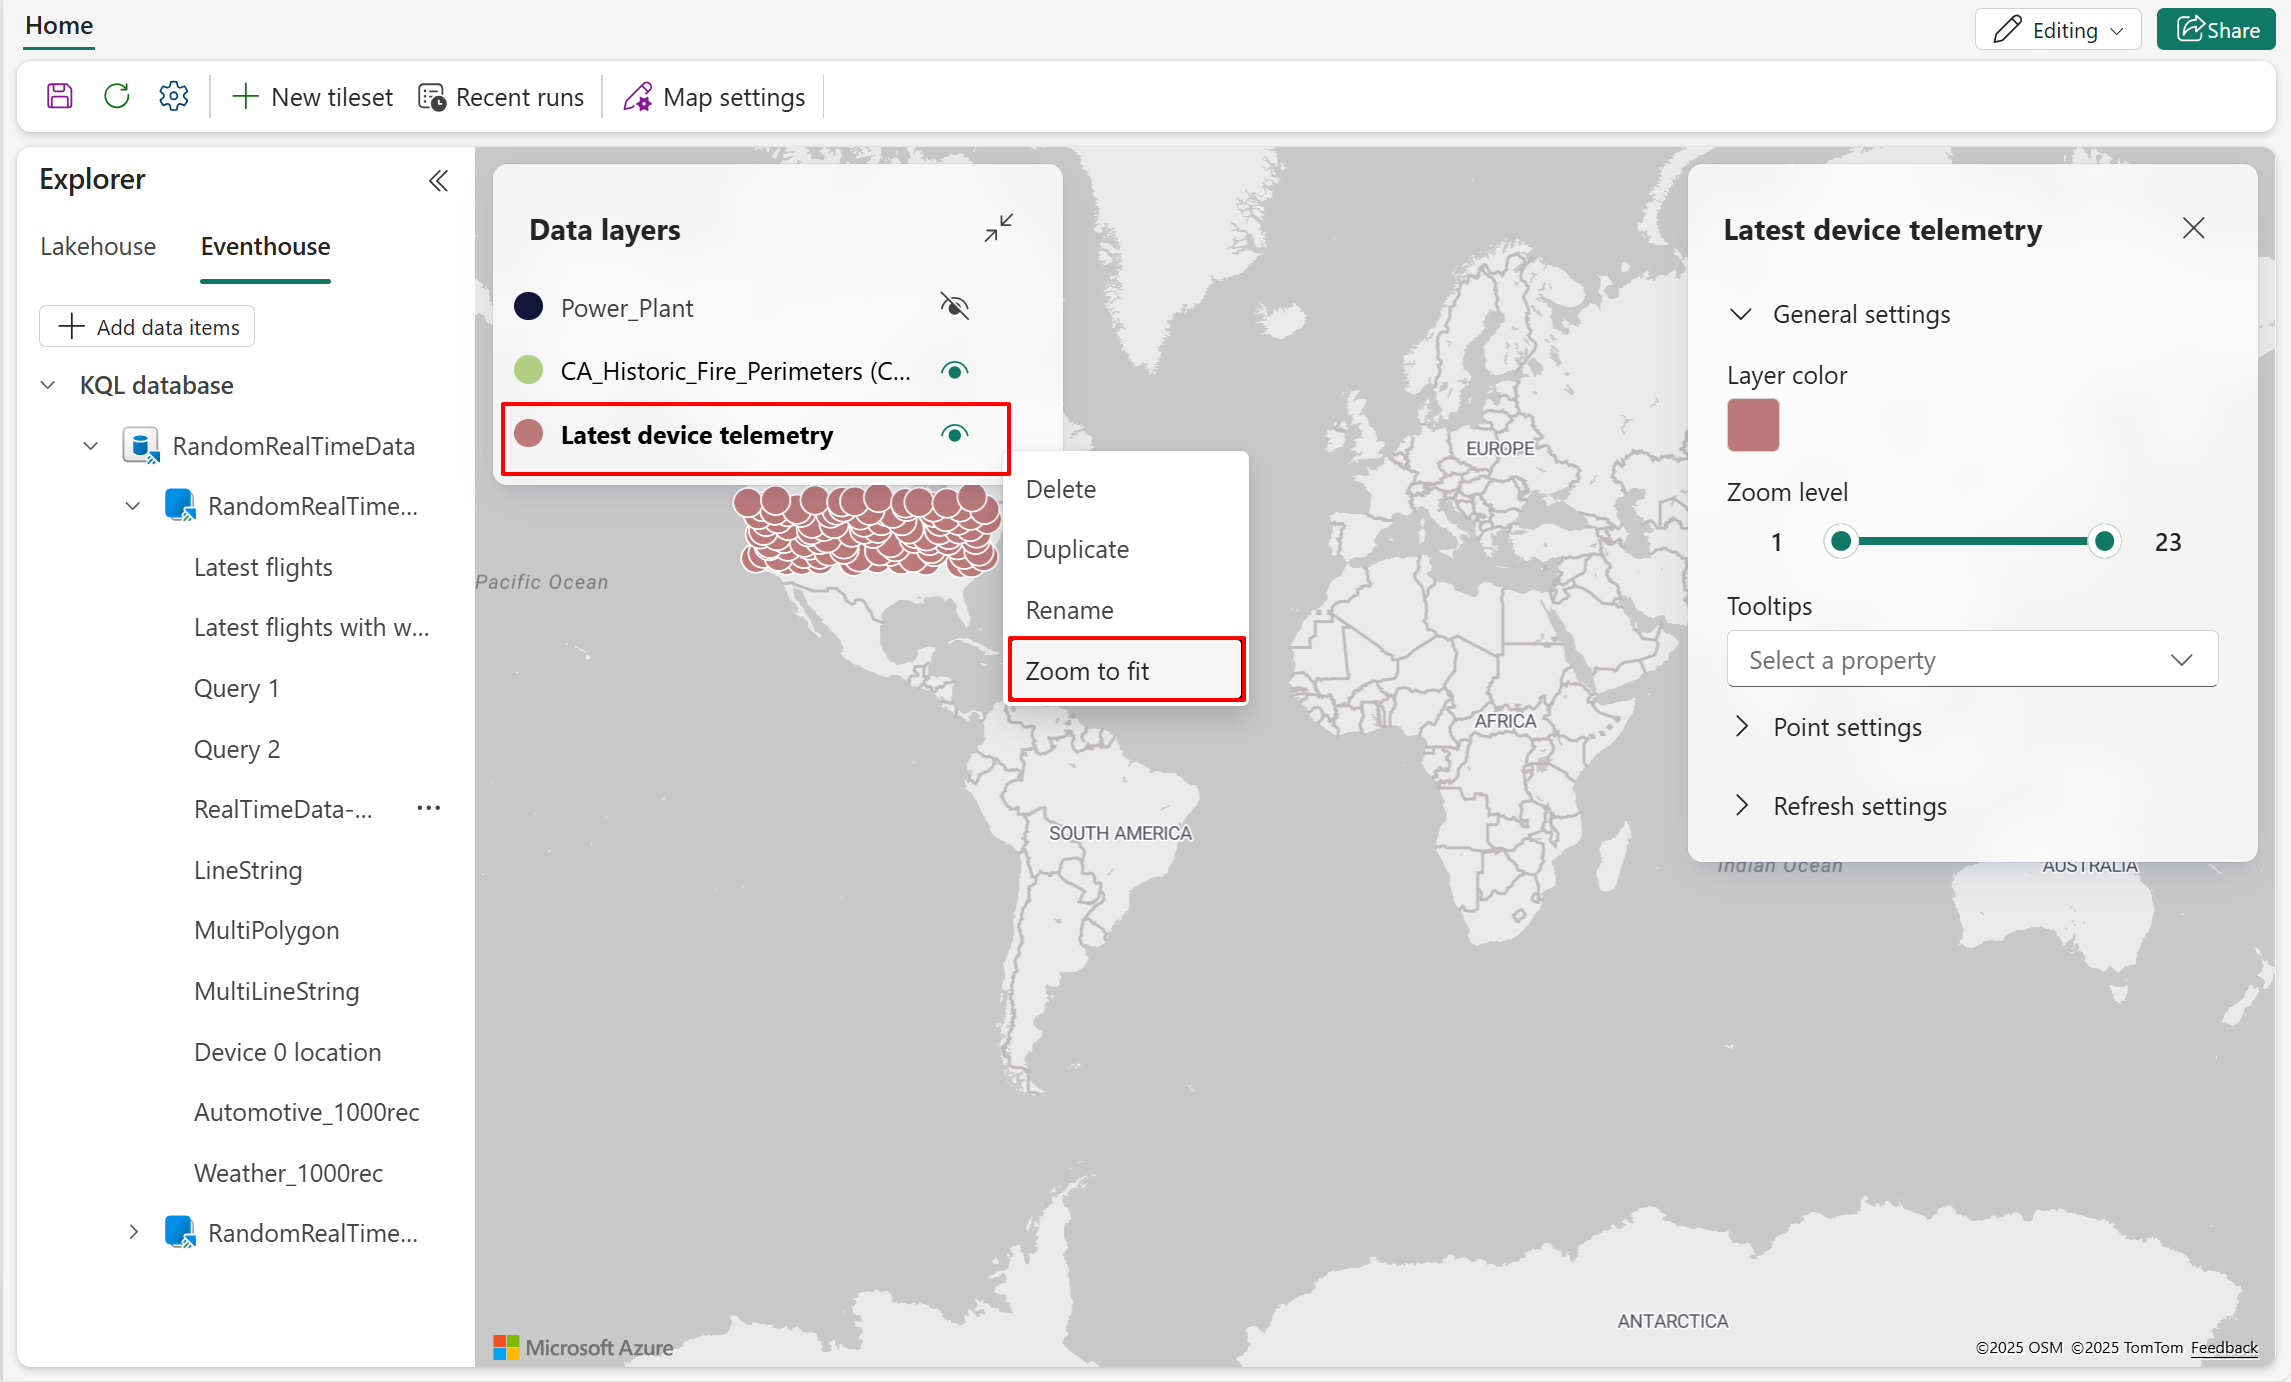Open more options for RealTimeData item
Image resolution: width=2291 pixels, height=1382 pixels.
(x=429, y=808)
